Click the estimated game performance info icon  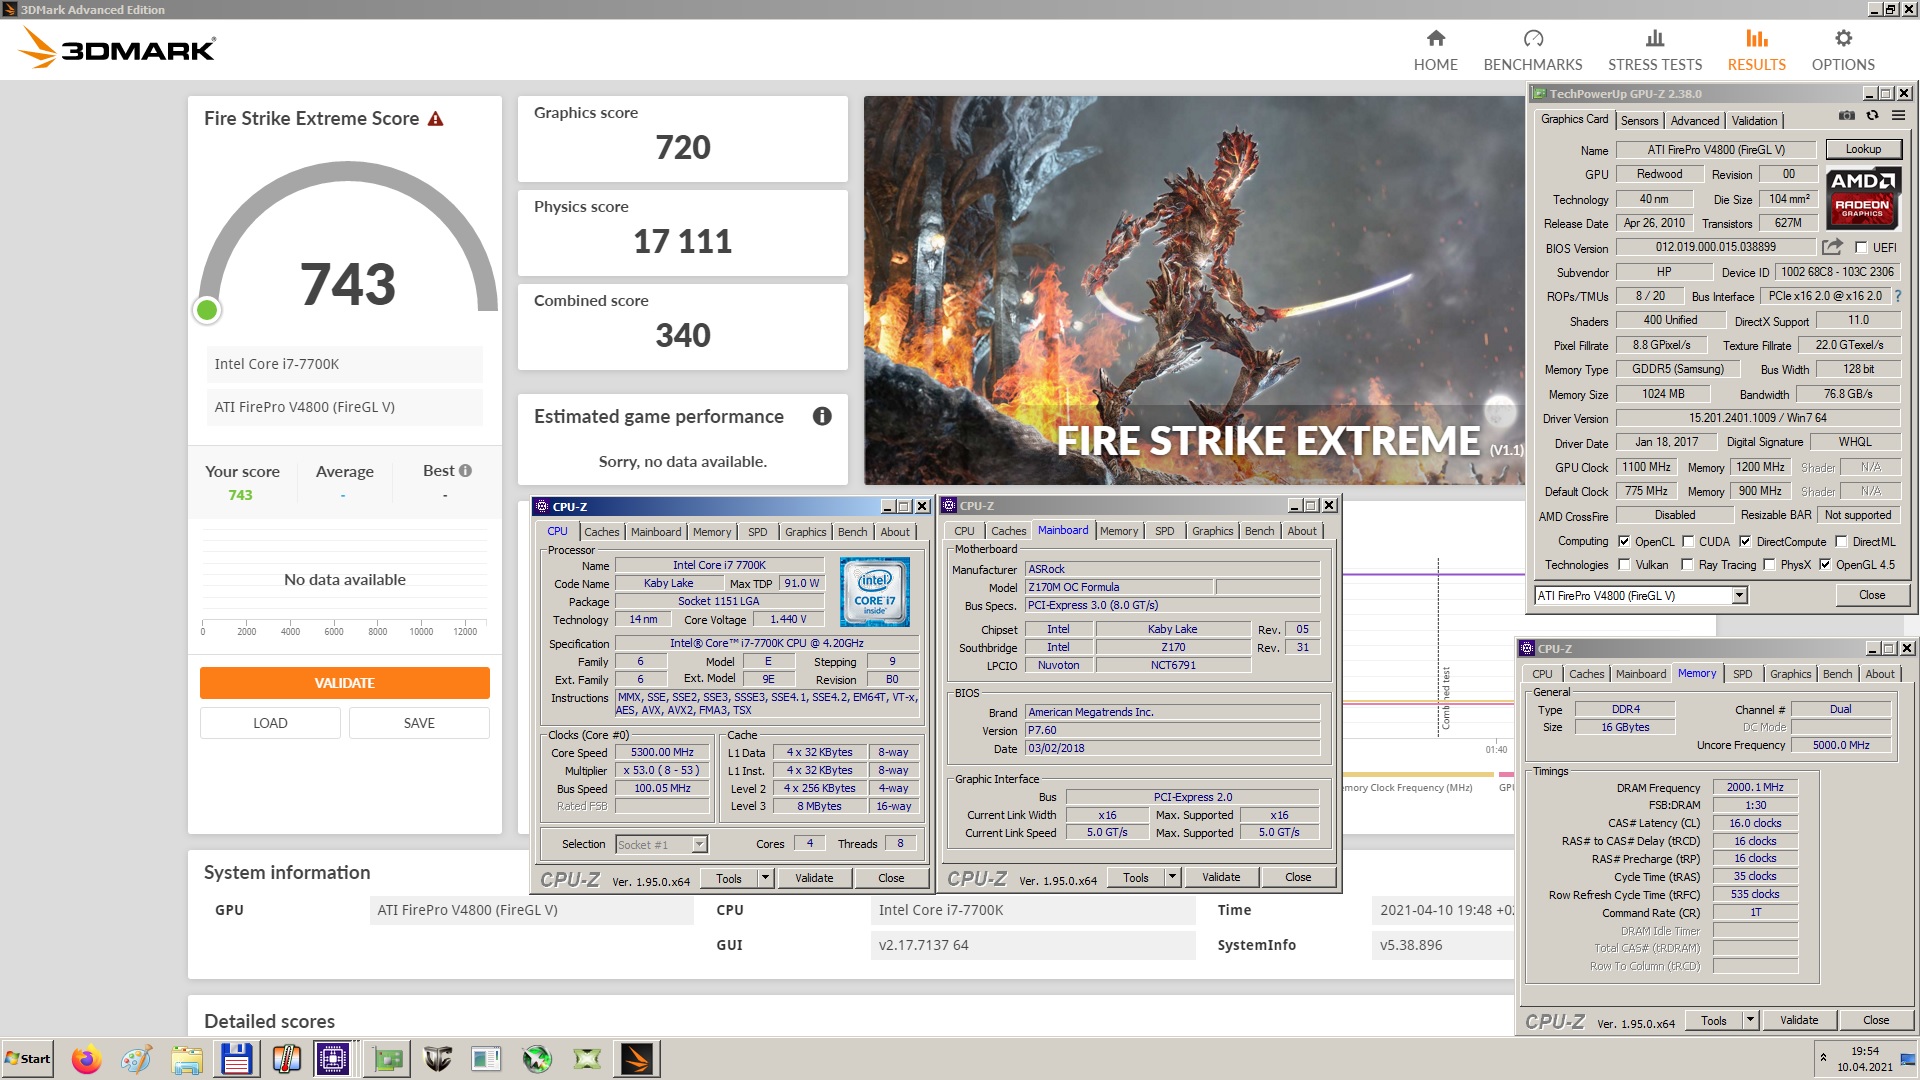(x=822, y=416)
